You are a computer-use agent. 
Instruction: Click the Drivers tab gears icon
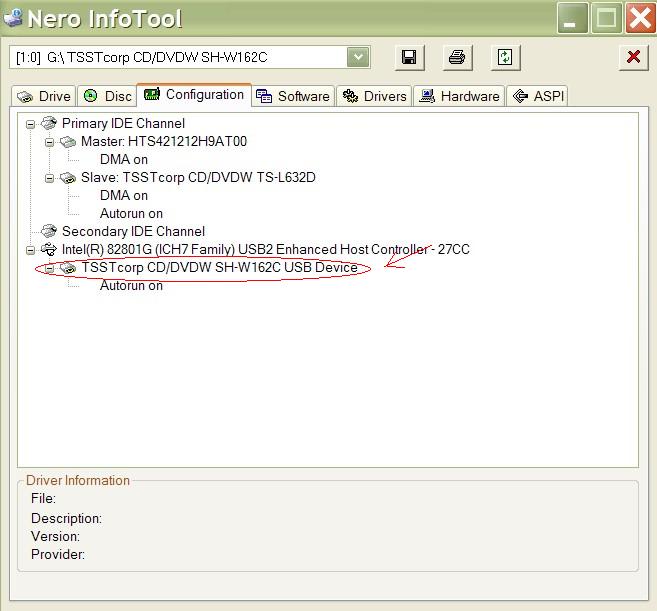click(350, 96)
